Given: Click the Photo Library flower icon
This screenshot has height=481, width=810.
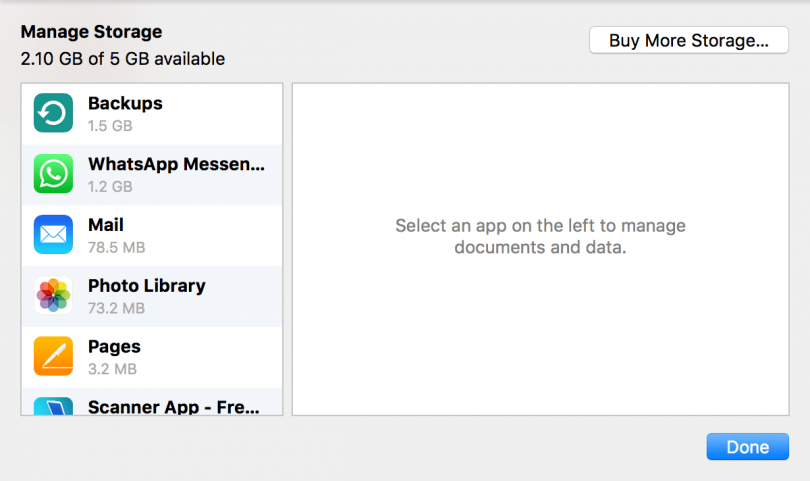Looking at the screenshot, I should tap(53, 296).
